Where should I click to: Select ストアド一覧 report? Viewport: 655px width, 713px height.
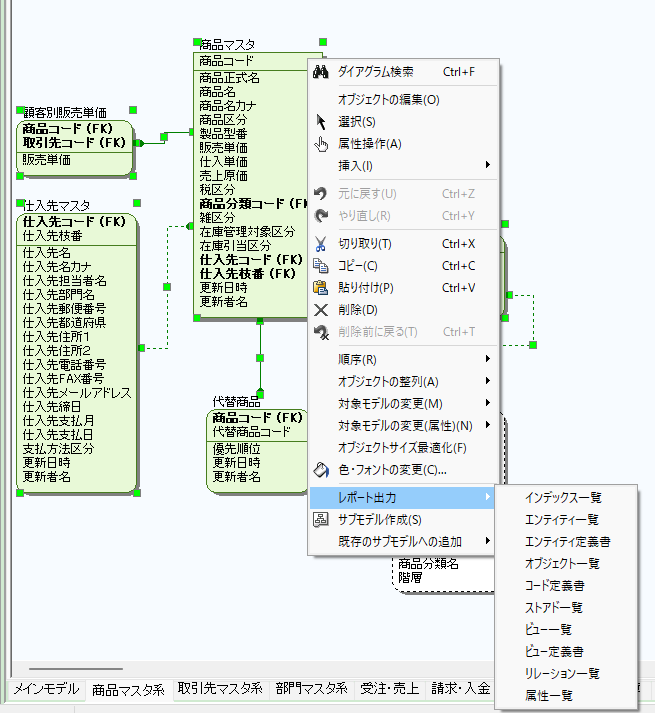pos(566,608)
